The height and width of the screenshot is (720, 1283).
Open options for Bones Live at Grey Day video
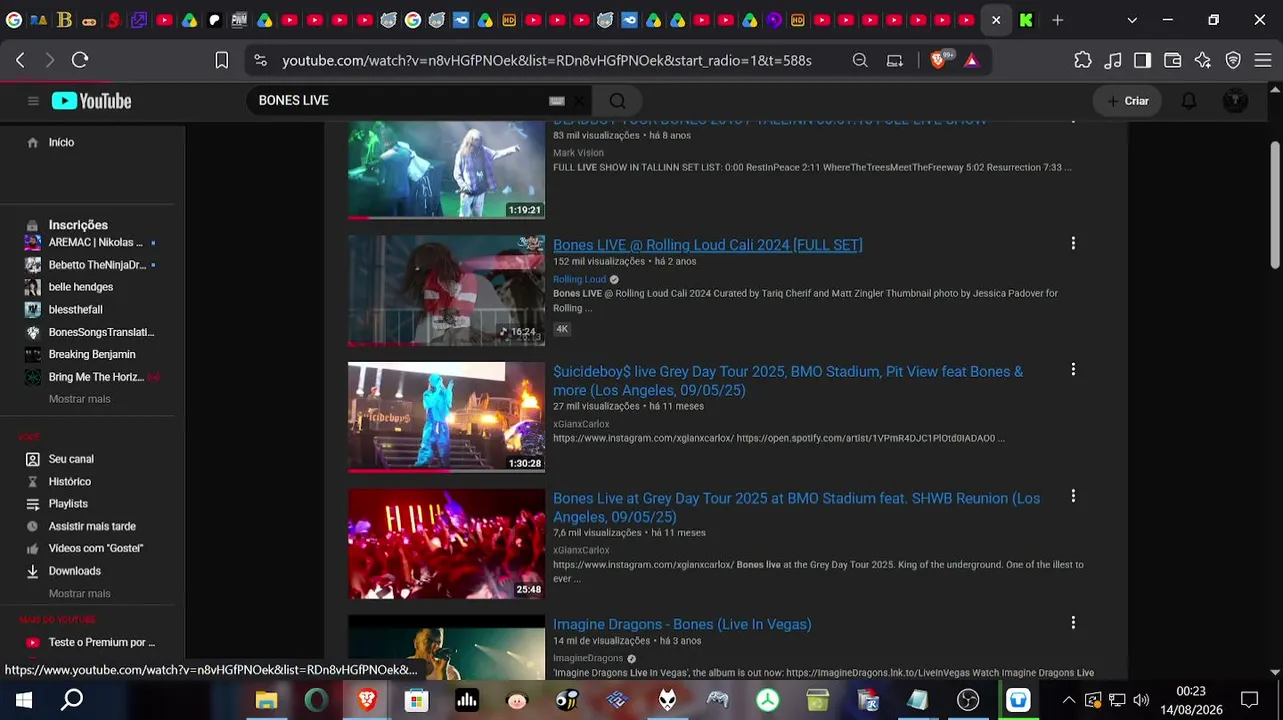click(x=1073, y=496)
